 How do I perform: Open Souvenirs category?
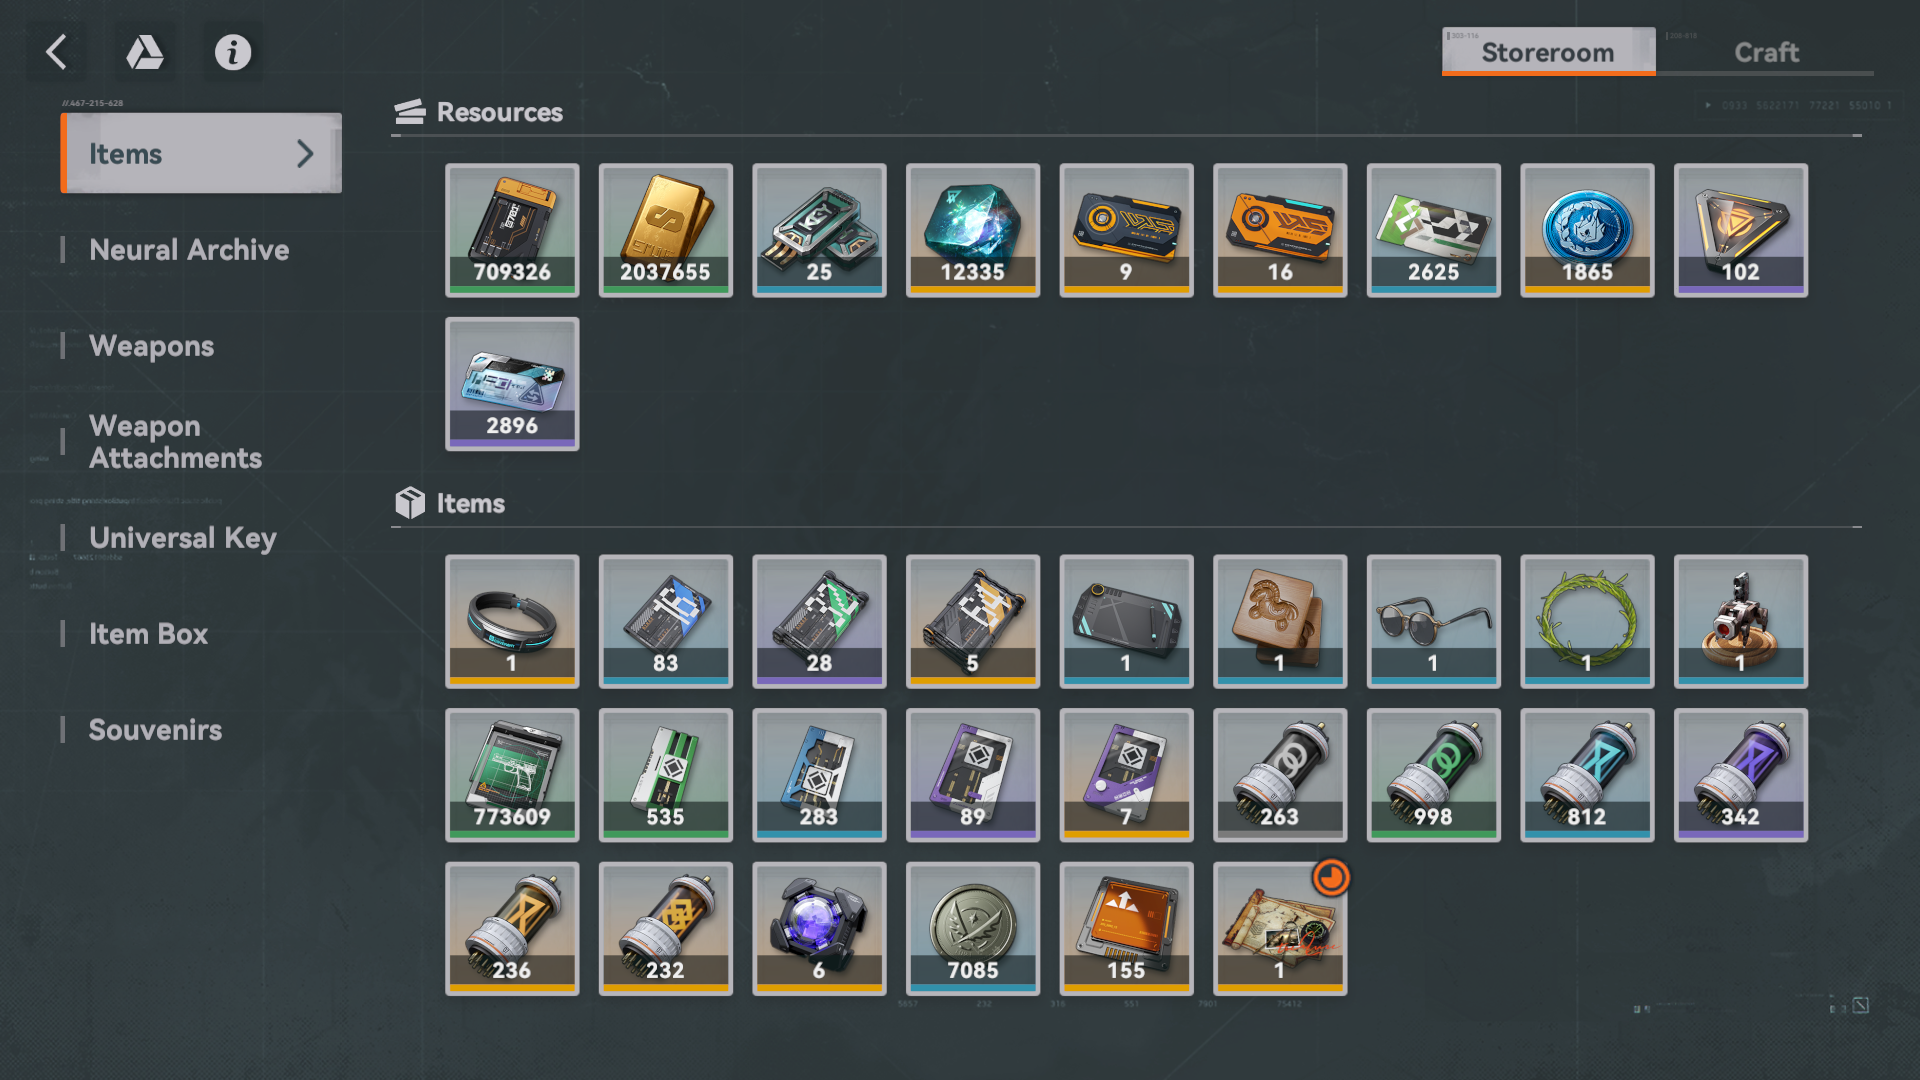point(155,730)
